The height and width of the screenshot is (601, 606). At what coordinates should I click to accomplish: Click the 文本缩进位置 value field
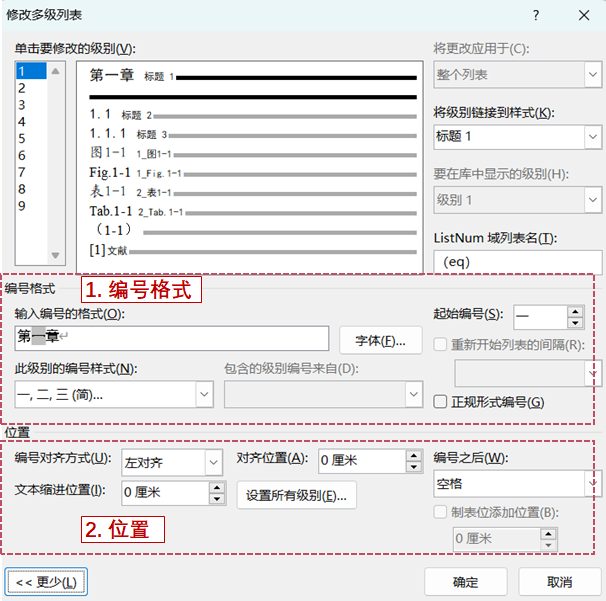[165, 493]
